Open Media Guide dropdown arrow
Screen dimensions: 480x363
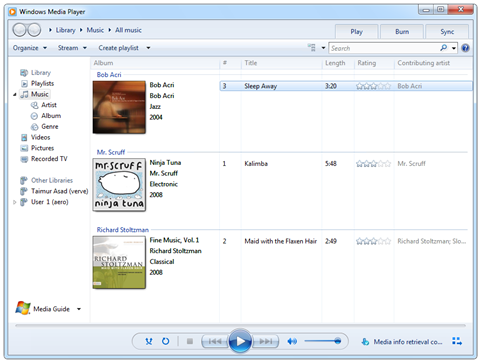click(x=79, y=309)
